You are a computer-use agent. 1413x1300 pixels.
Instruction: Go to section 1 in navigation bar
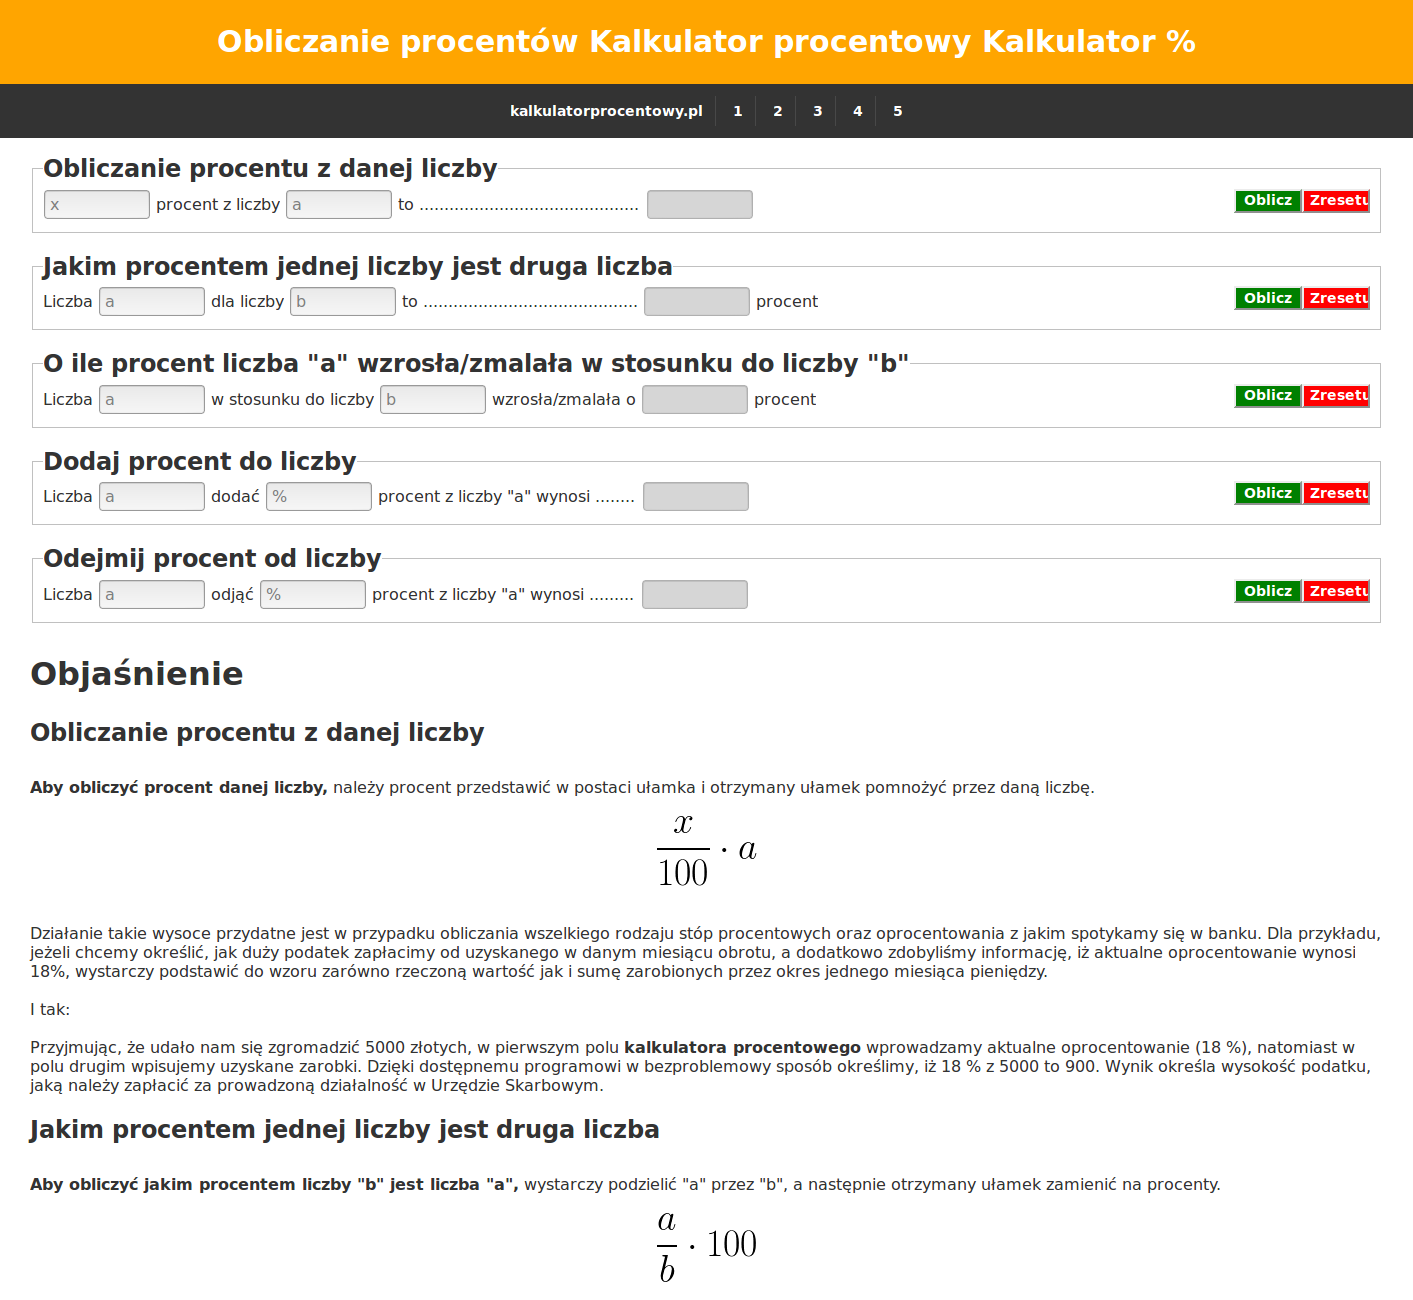point(737,111)
